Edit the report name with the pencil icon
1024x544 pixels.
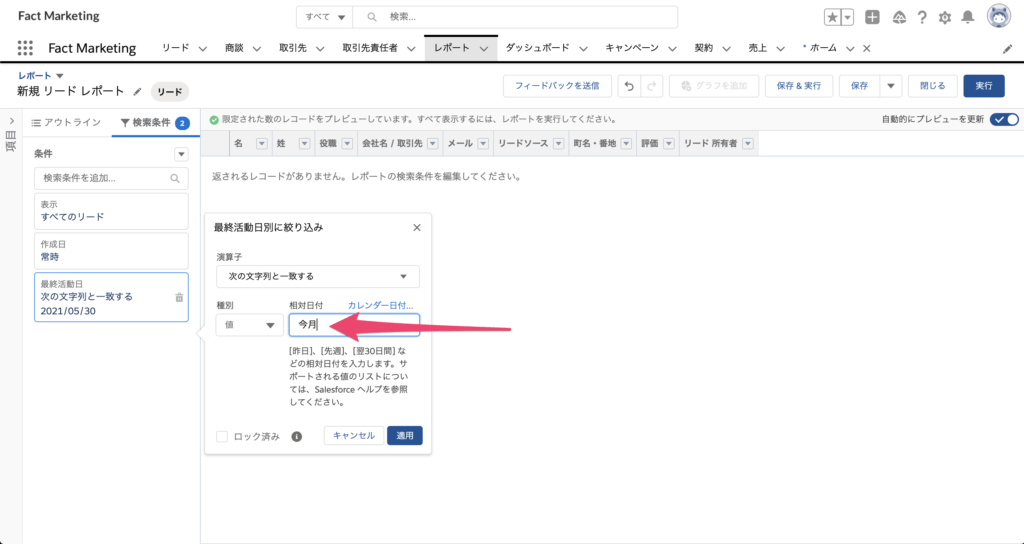[x=137, y=91]
